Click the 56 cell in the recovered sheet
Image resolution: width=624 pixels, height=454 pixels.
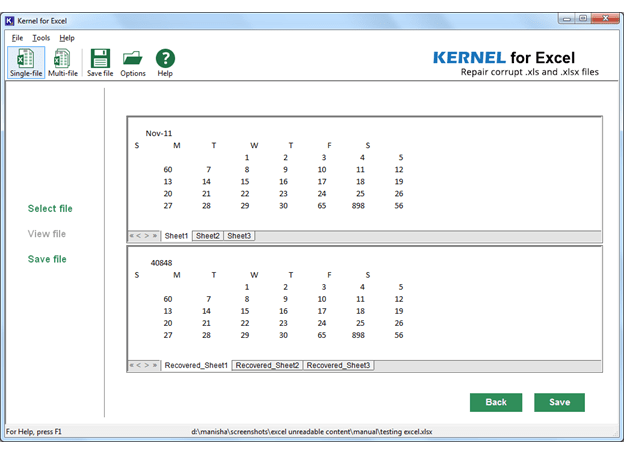(x=399, y=335)
